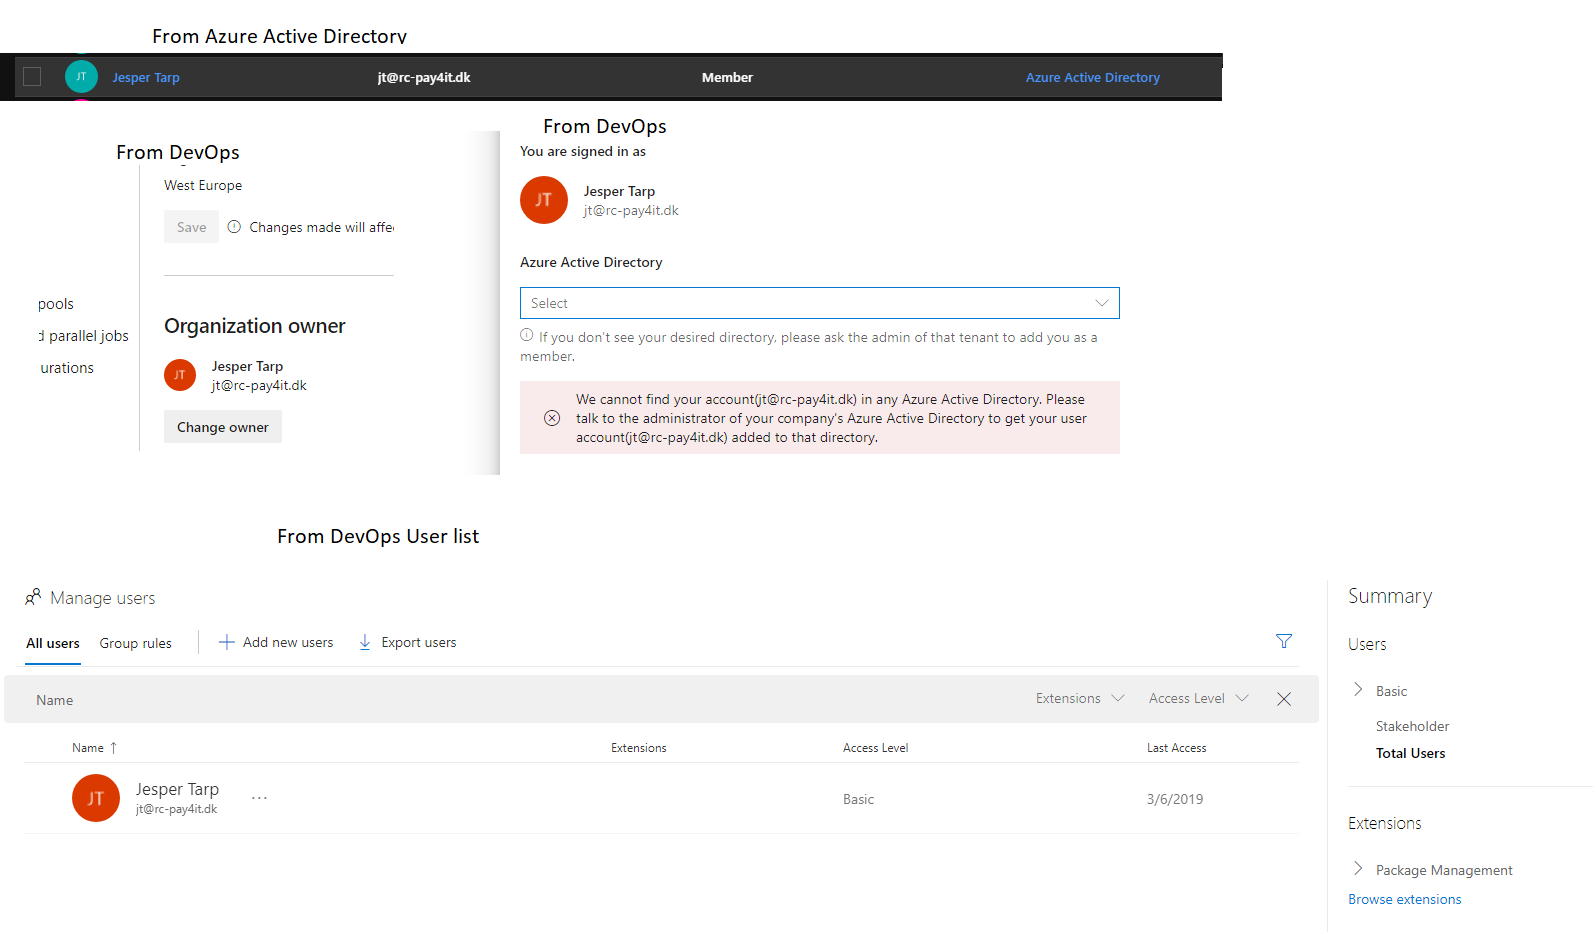This screenshot has height=949, width=1593.
Task: Click the Stakeholder summary entry
Action: [1412, 726]
